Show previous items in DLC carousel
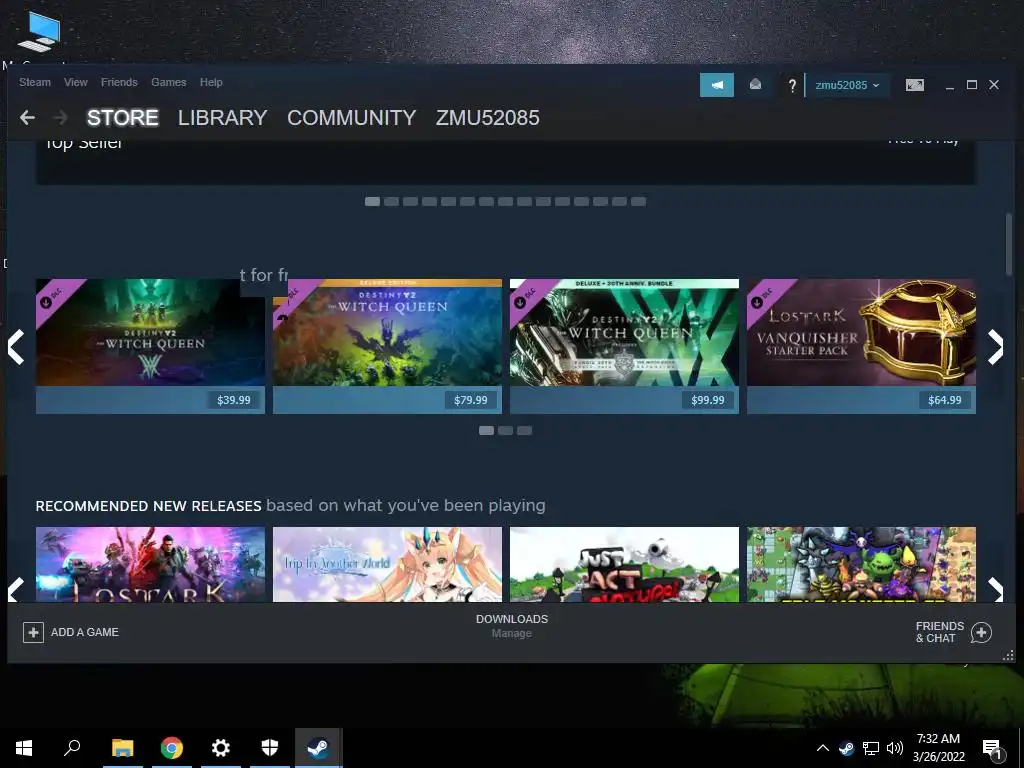1024x768 pixels. click(x=16, y=347)
